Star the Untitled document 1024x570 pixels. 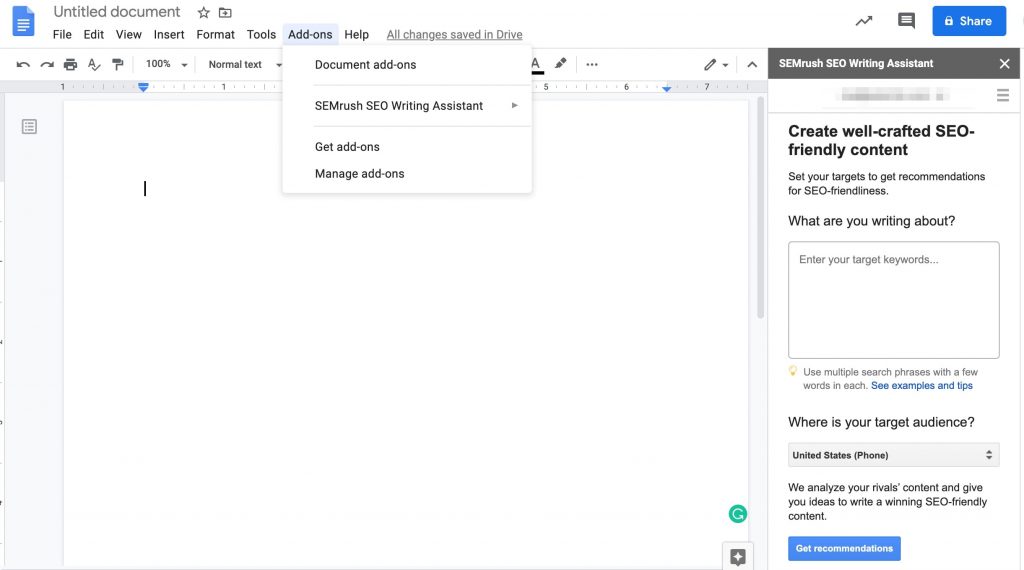204,12
